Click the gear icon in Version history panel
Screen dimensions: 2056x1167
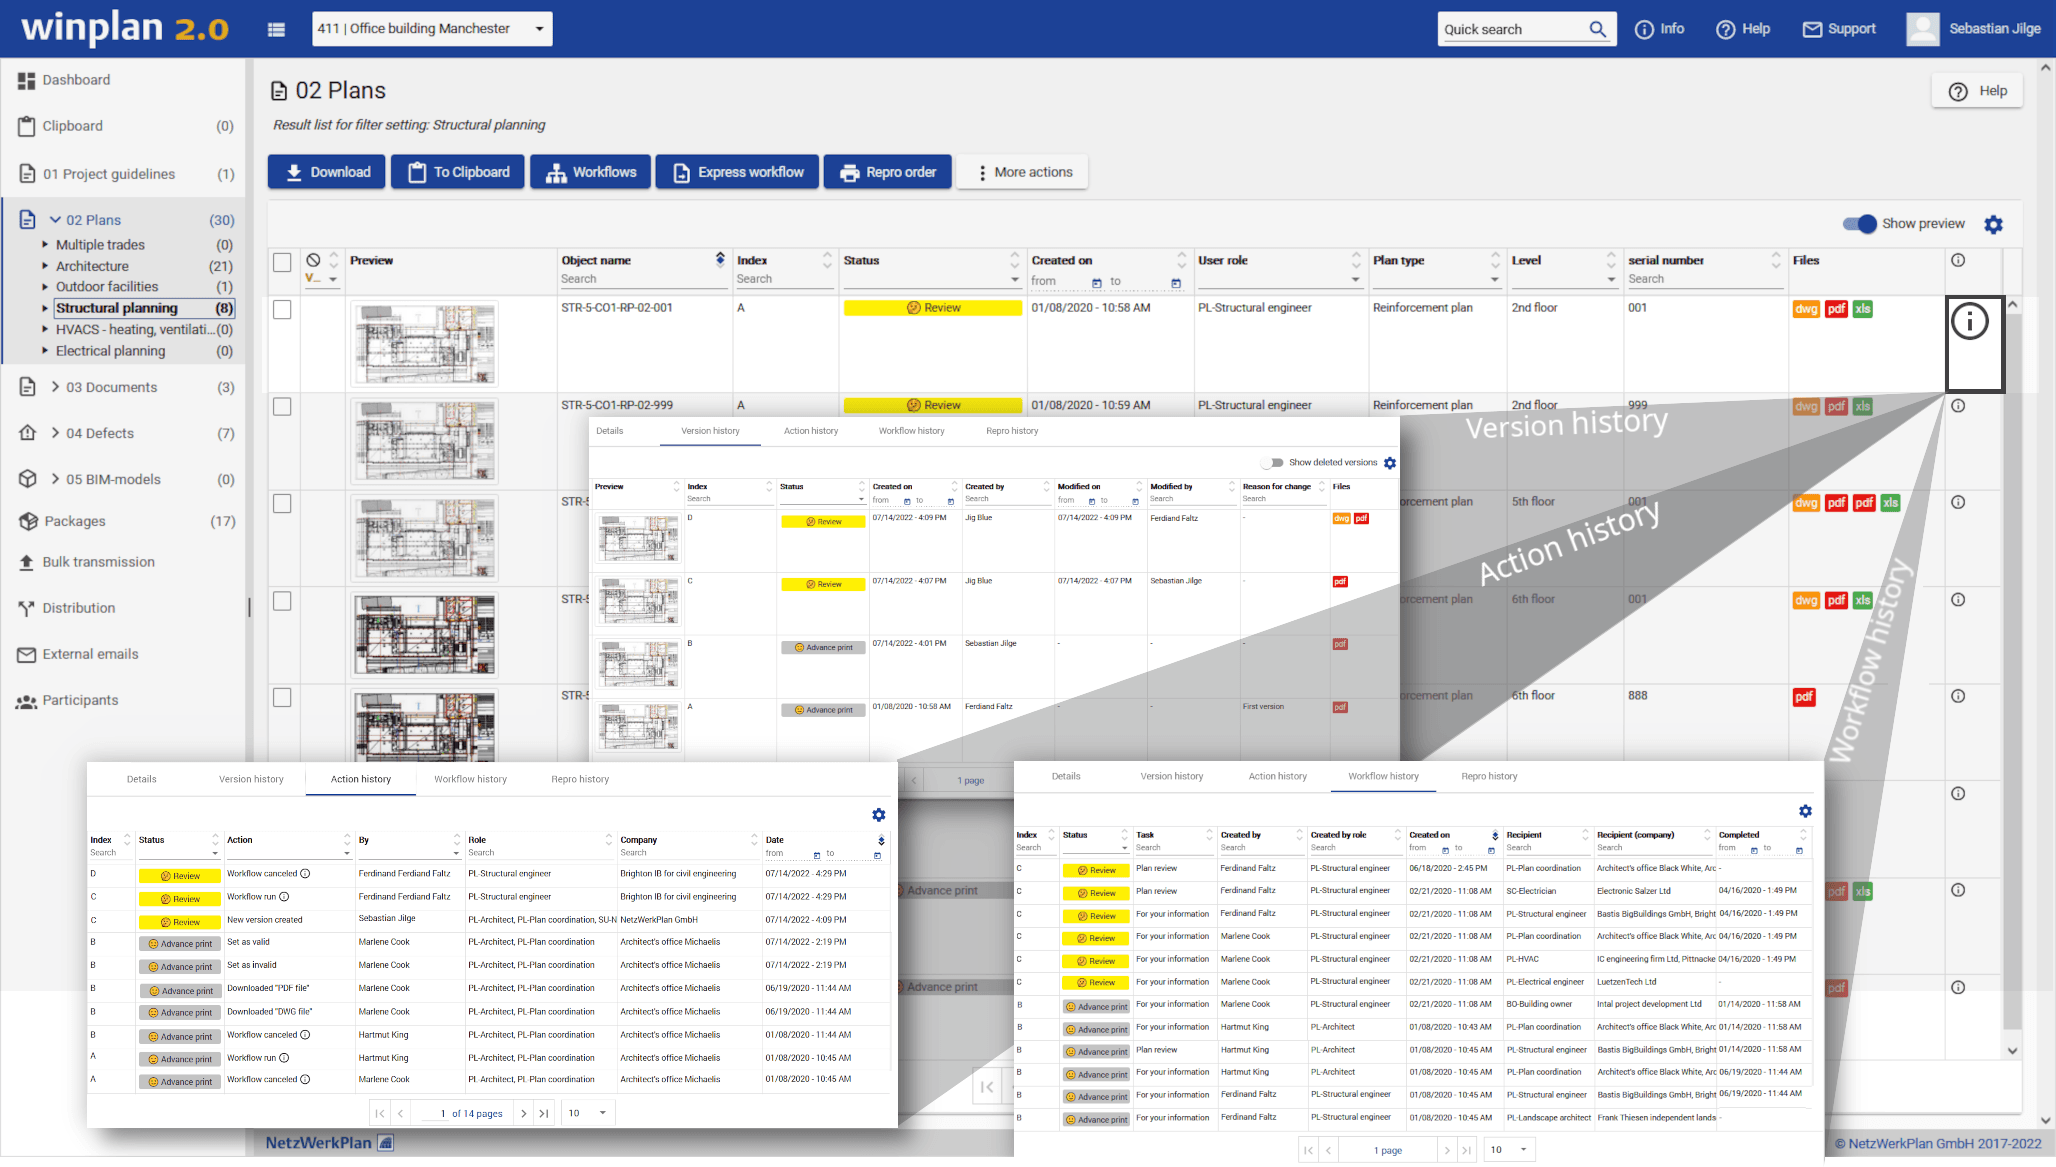pyautogui.click(x=1390, y=463)
